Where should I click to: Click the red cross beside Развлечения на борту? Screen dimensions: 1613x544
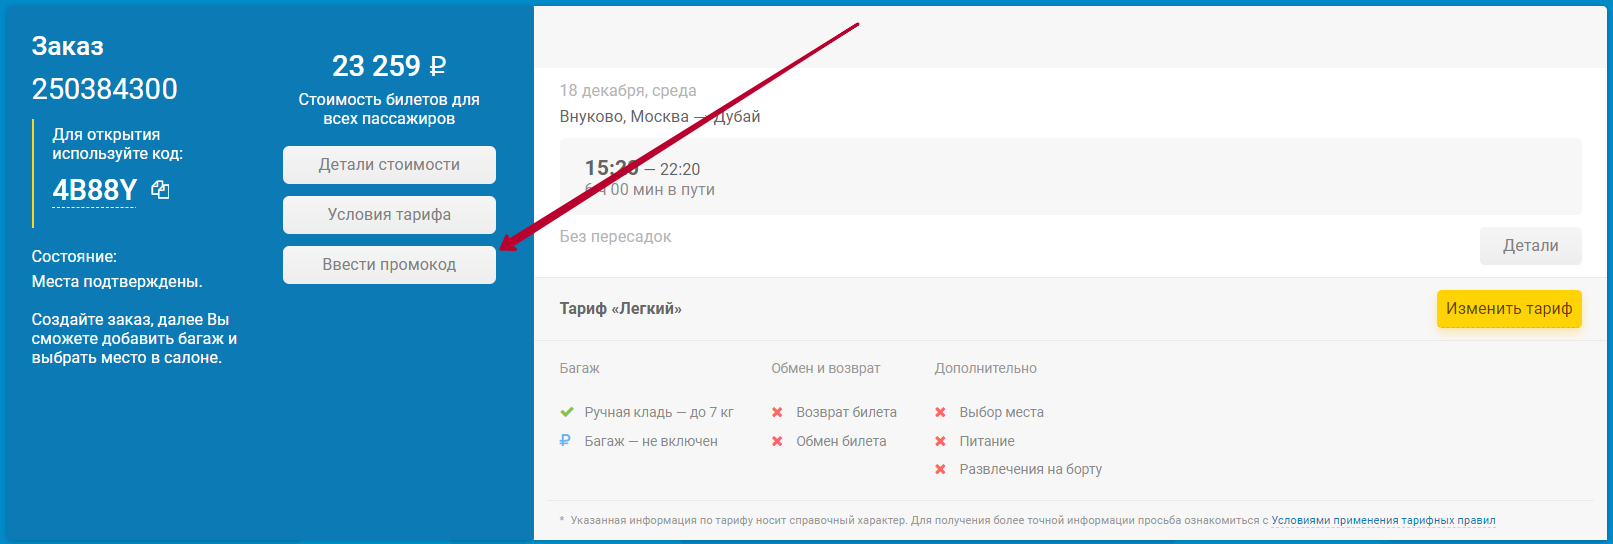pos(940,469)
